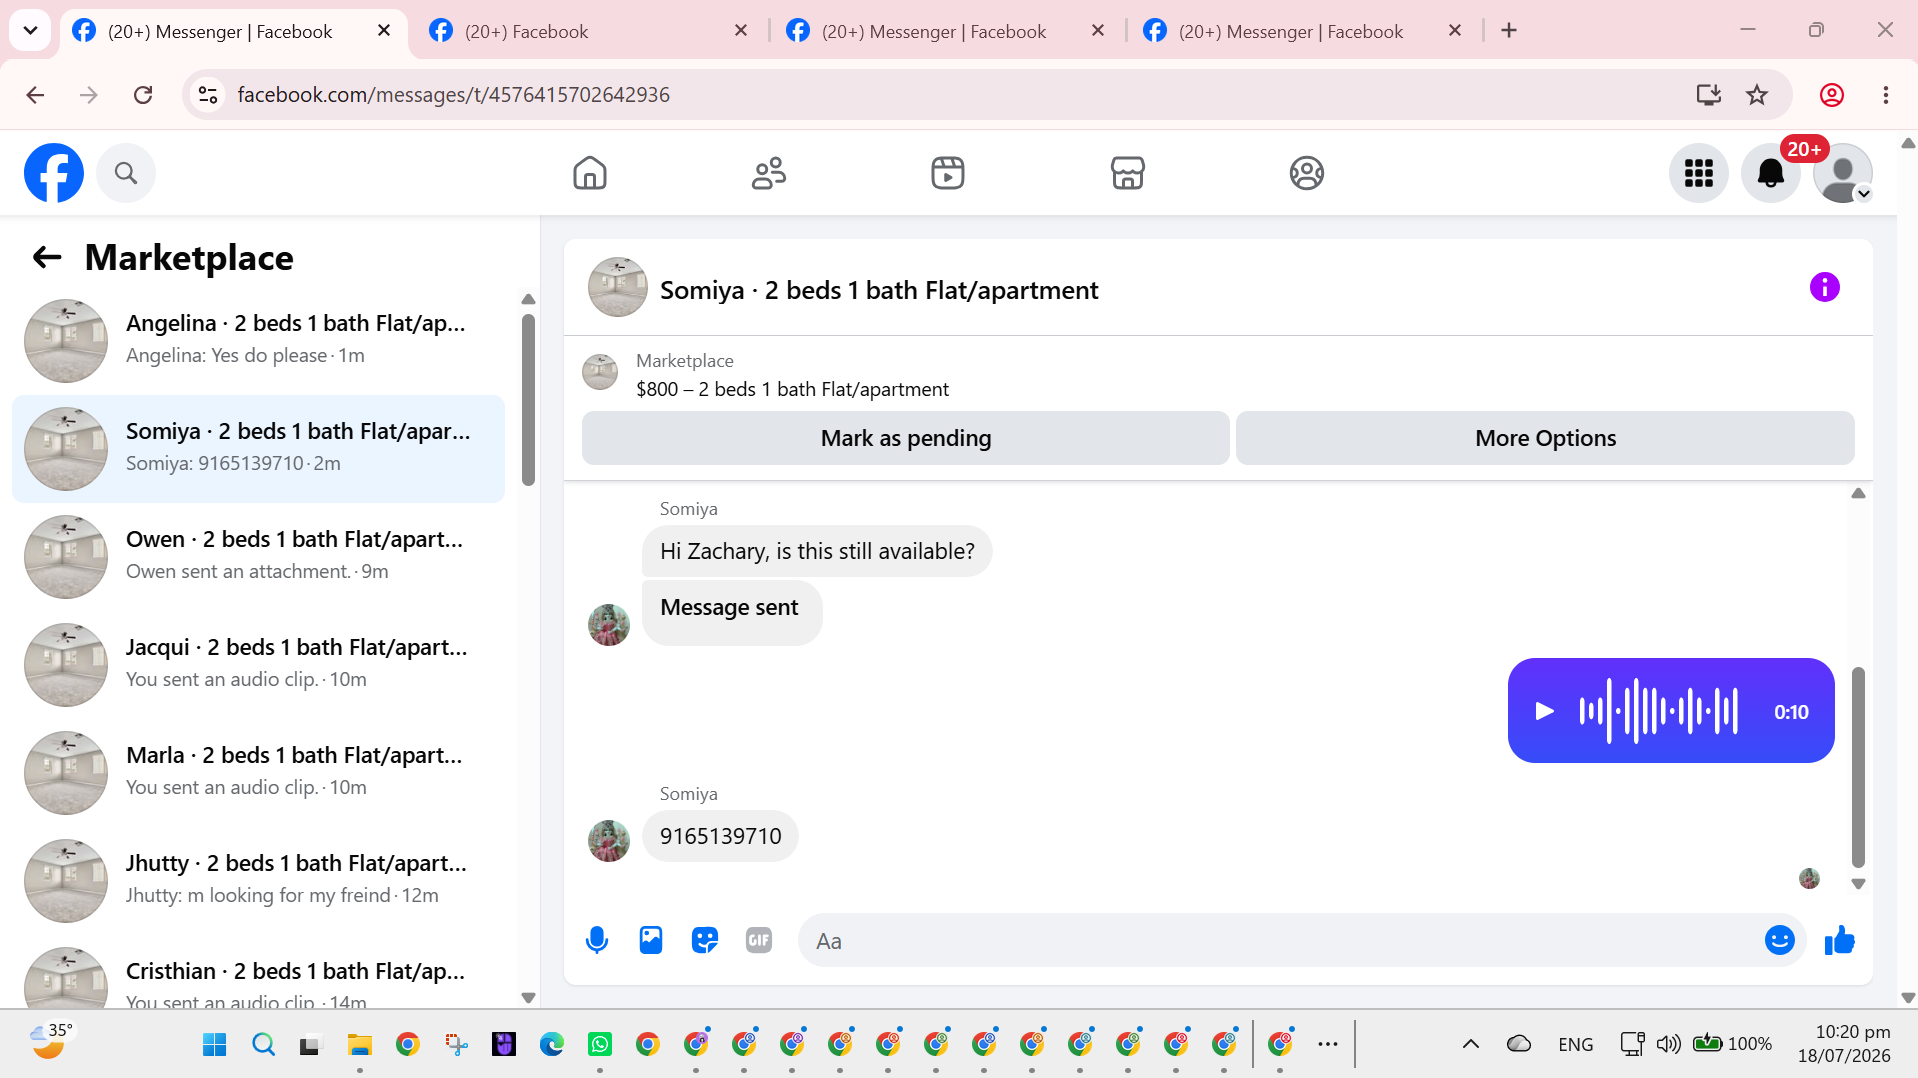Send a thumbs-up like
Image resolution: width=1918 pixels, height=1078 pixels.
[x=1839, y=940]
